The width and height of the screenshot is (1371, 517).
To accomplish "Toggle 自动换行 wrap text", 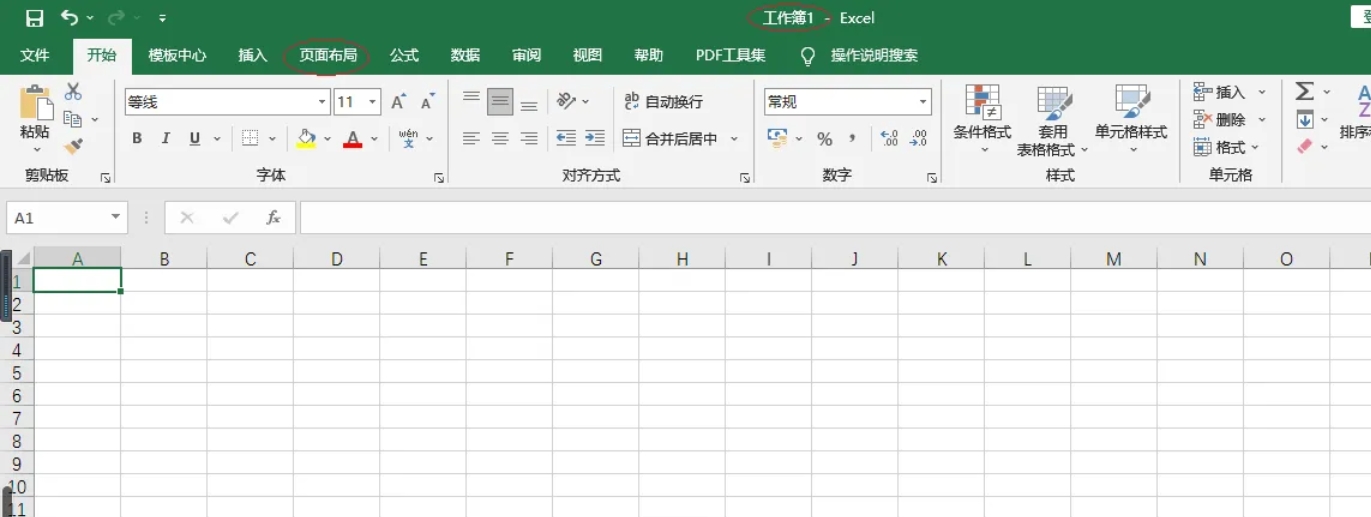I will 663,102.
